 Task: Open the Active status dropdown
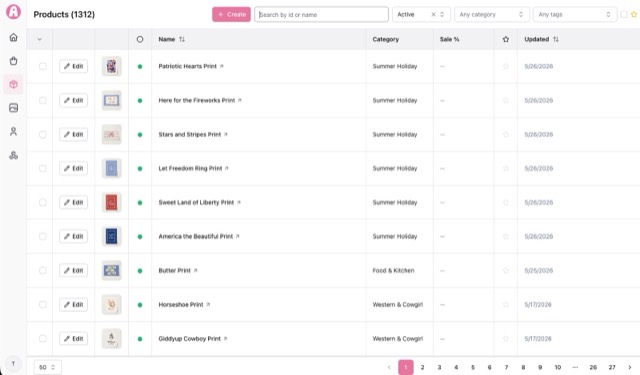coord(421,15)
